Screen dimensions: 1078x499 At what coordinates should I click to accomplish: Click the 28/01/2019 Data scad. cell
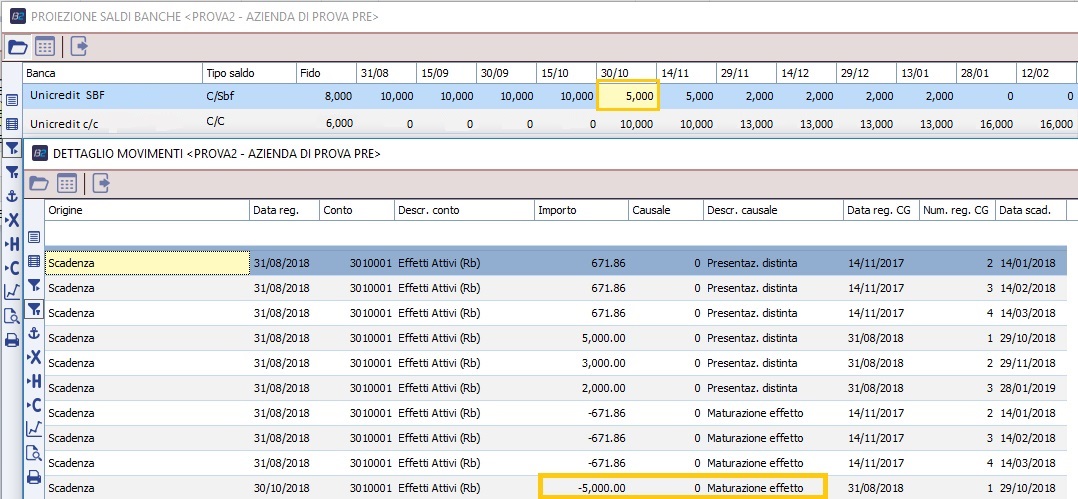(x=1031, y=388)
